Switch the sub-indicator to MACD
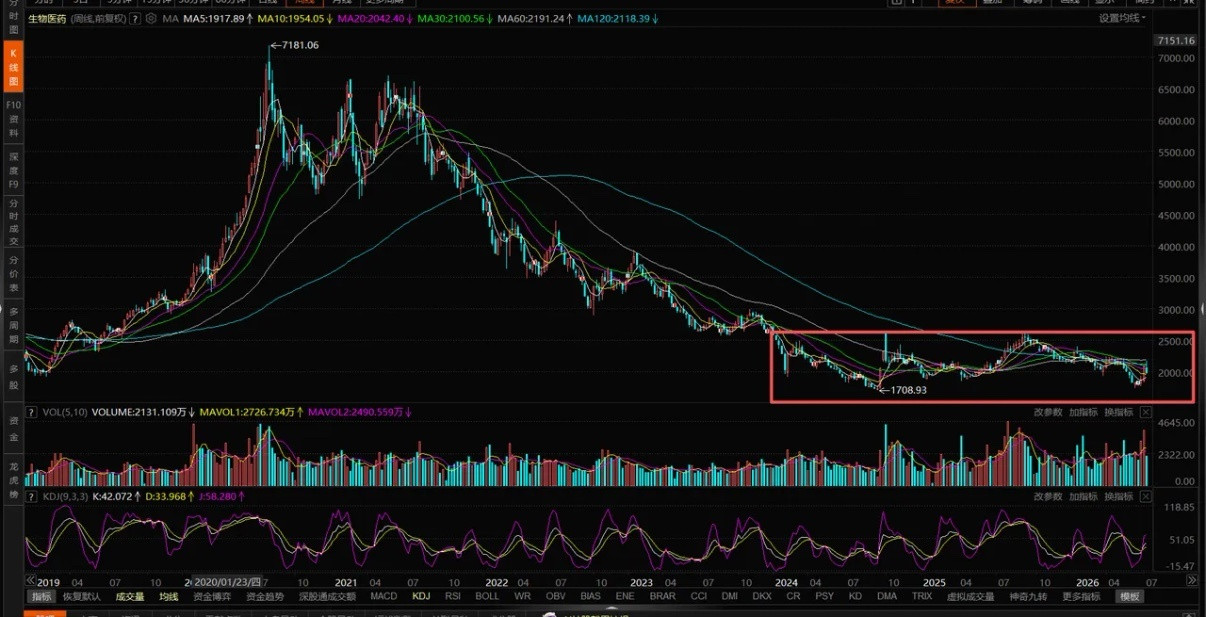1206x617 pixels. point(384,597)
